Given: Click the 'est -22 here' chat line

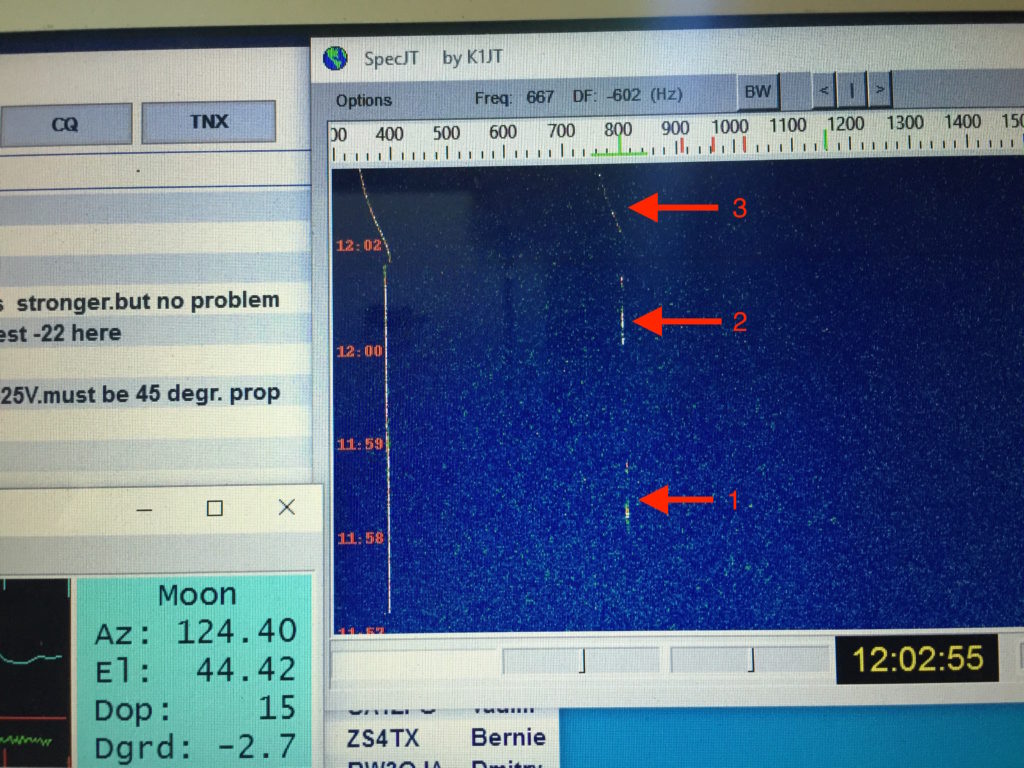Looking at the screenshot, I should 60,334.
